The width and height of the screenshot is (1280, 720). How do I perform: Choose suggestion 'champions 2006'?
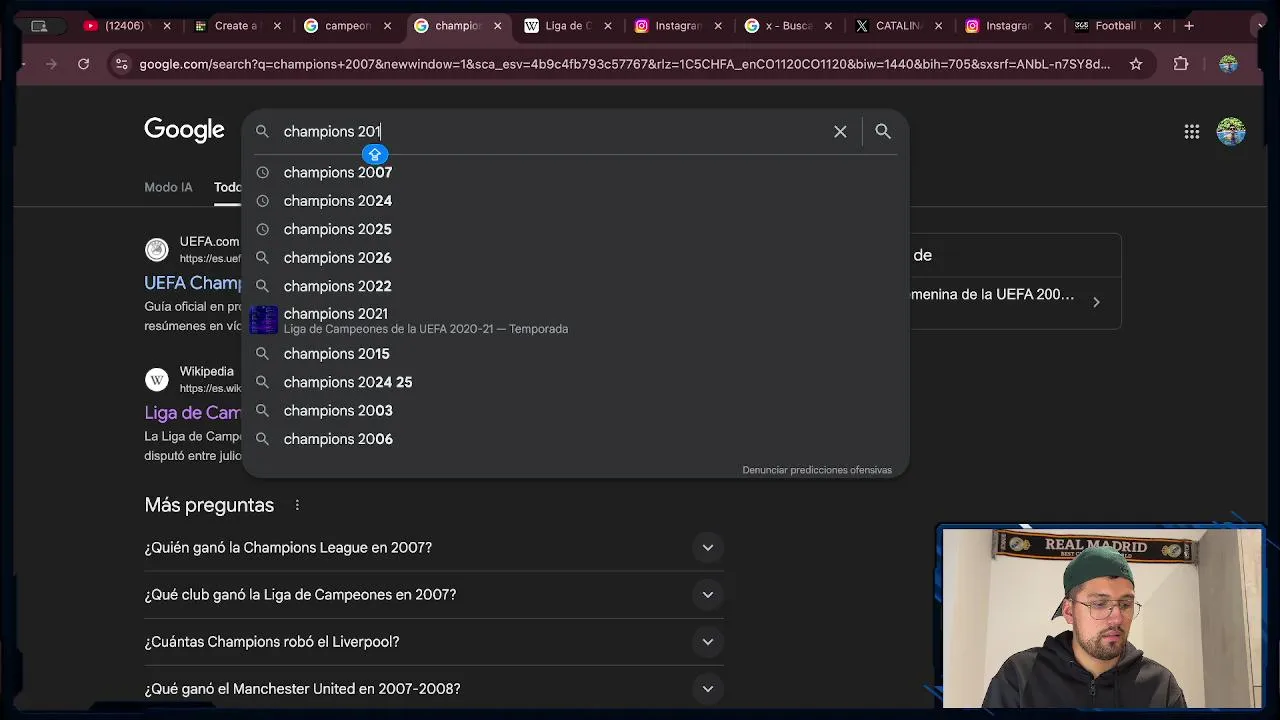(575, 439)
